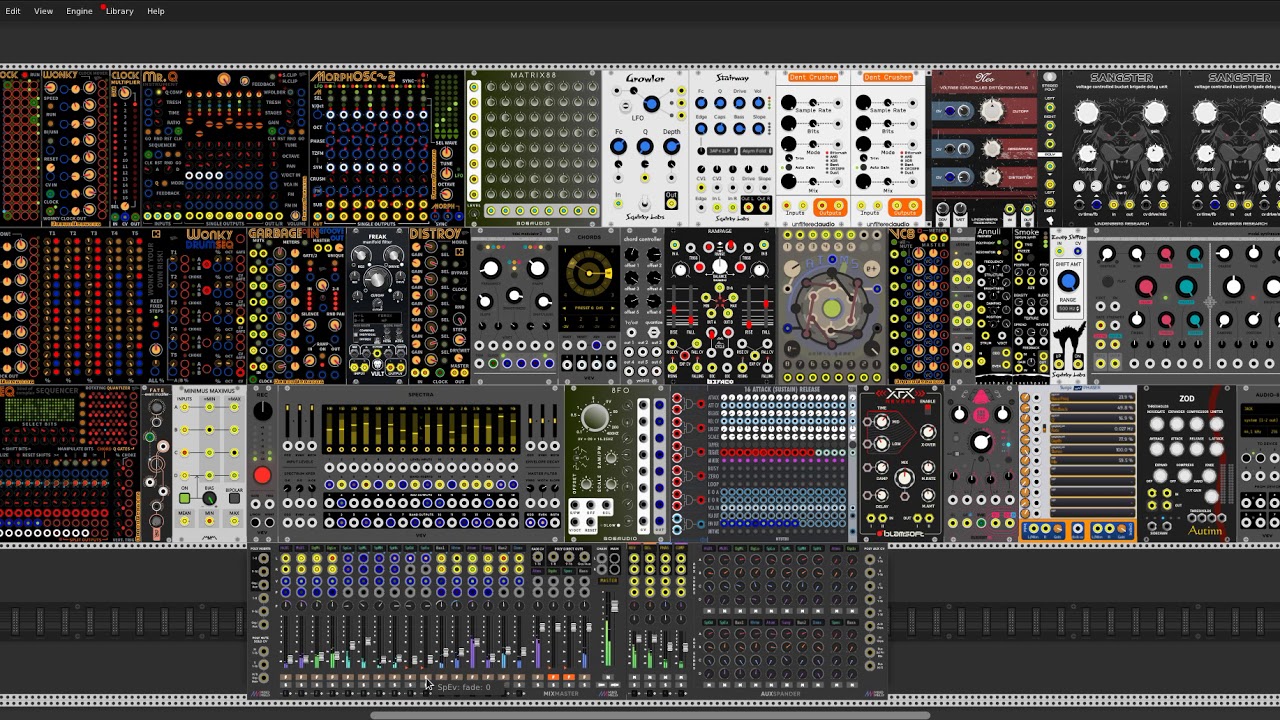Click the Growler Fc knob
The width and height of the screenshot is (1280, 720).
(x=618, y=147)
